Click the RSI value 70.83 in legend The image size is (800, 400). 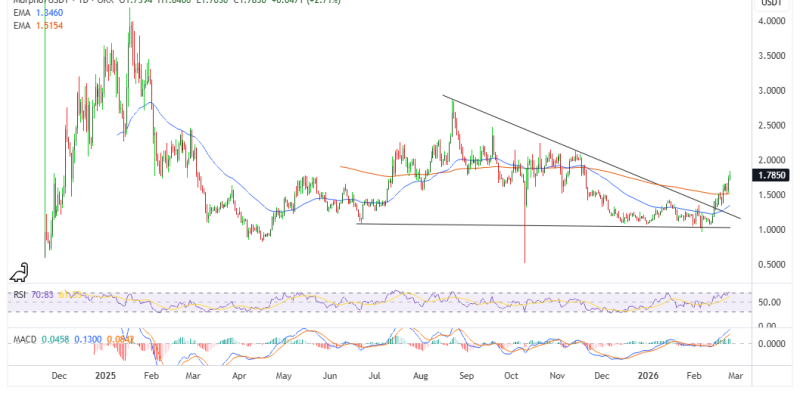[x=41, y=296]
